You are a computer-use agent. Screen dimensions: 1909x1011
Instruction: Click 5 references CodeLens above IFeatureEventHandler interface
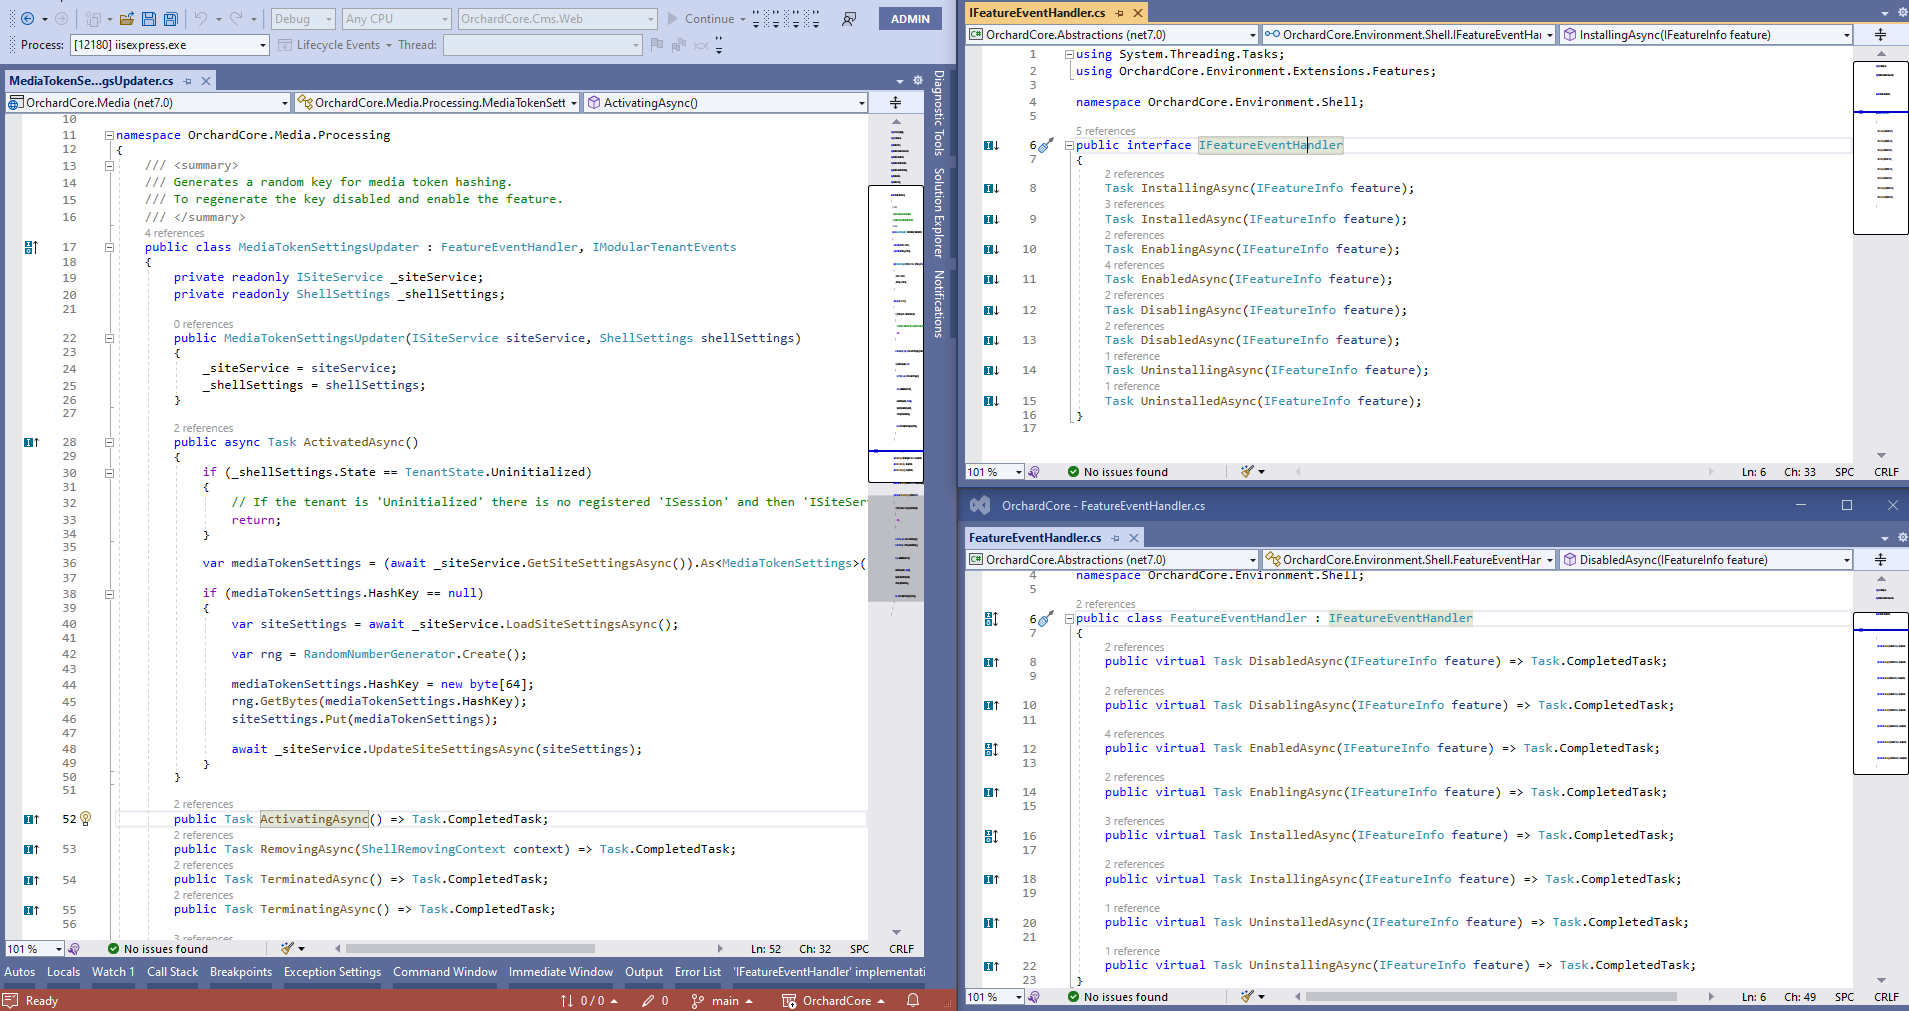coord(1105,131)
